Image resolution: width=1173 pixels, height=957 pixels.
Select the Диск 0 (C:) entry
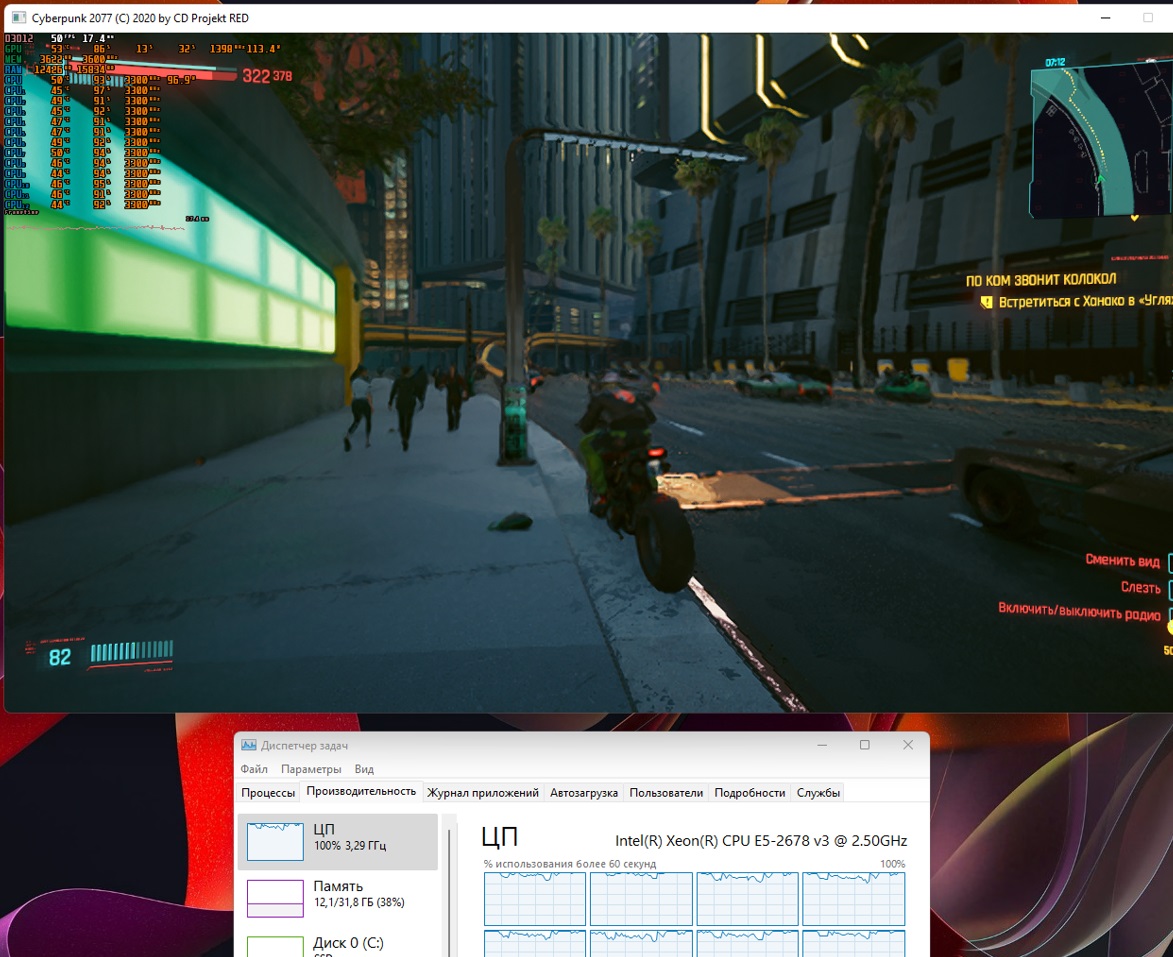pos(337,944)
